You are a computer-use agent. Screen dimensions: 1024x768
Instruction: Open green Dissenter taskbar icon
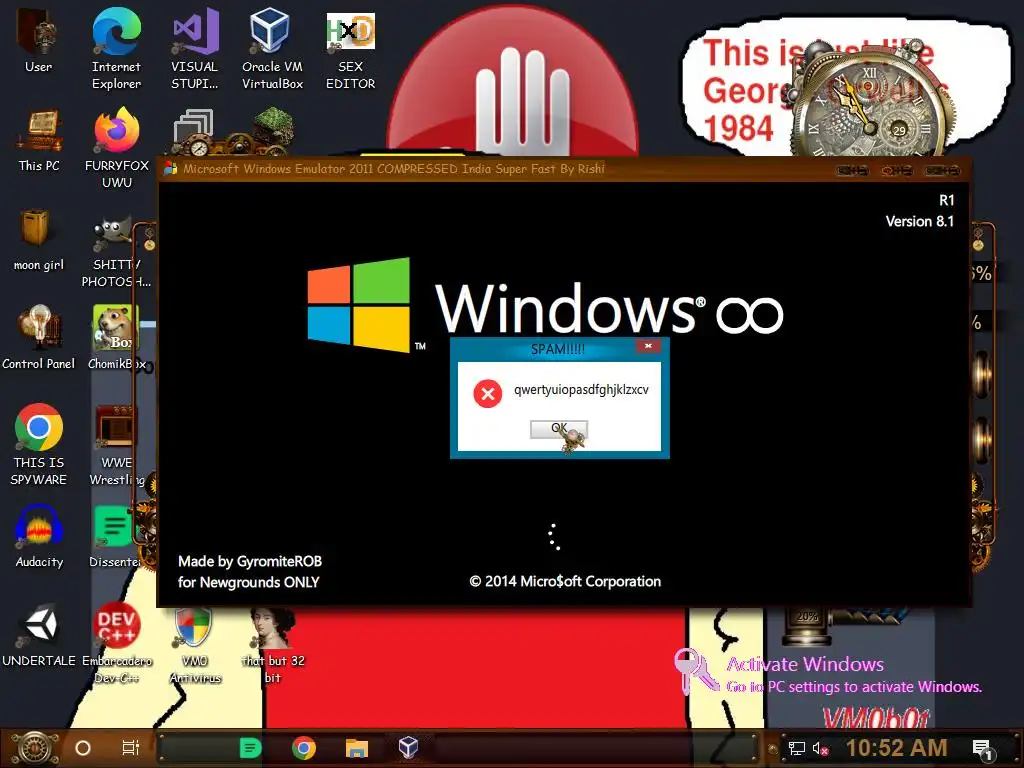(250, 748)
